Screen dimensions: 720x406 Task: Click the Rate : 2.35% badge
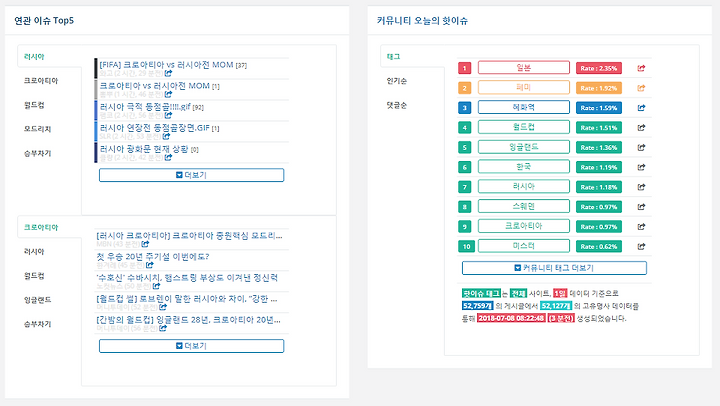[x=599, y=68]
